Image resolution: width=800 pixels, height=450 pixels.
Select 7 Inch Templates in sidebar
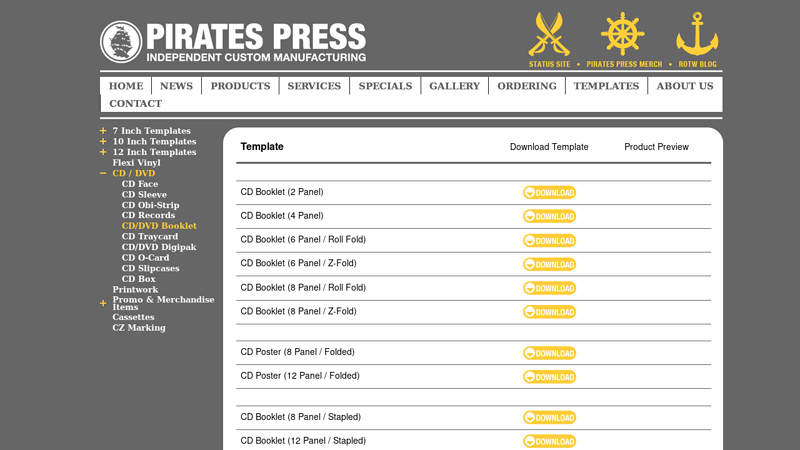click(x=152, y=131)
